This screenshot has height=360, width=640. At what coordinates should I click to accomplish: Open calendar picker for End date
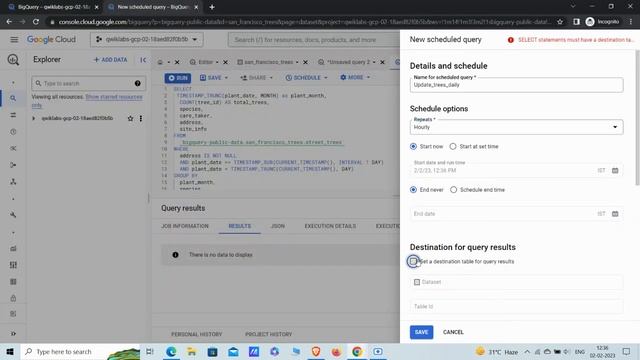coord(615,214)
